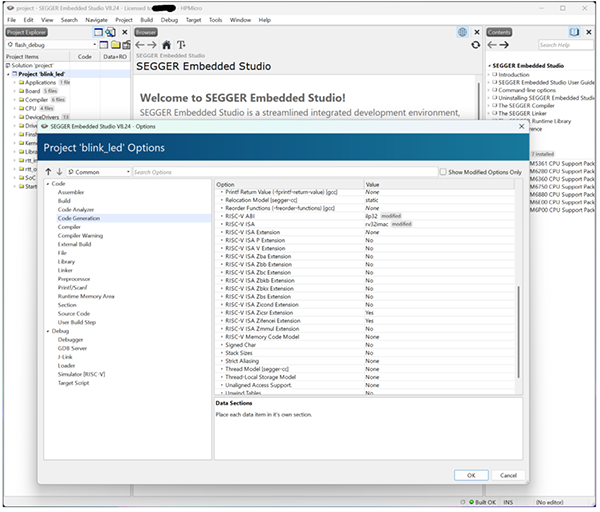
Task: Click the Cancel button
Action: click(x=508, y=475)
